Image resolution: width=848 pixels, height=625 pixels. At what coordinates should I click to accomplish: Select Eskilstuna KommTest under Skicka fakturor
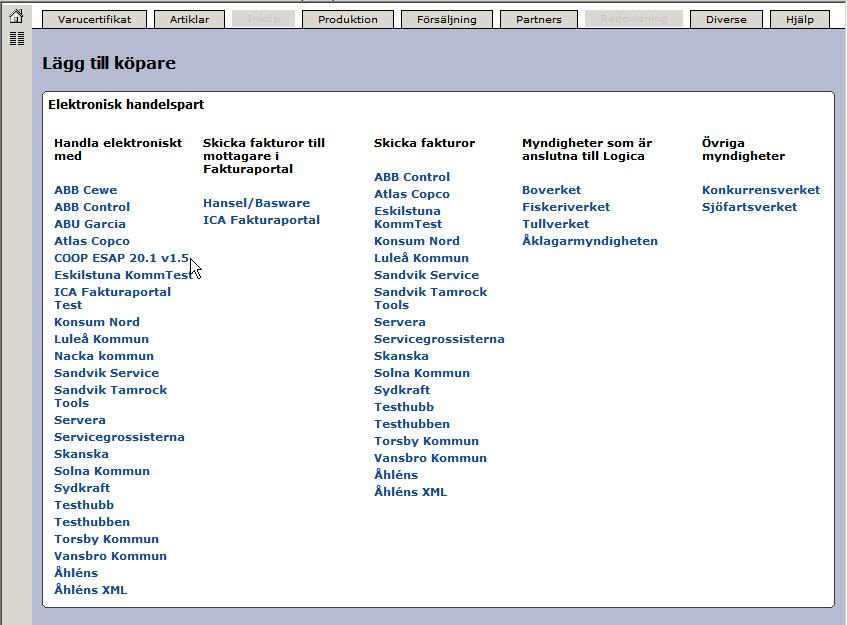(x=408, y=217)
